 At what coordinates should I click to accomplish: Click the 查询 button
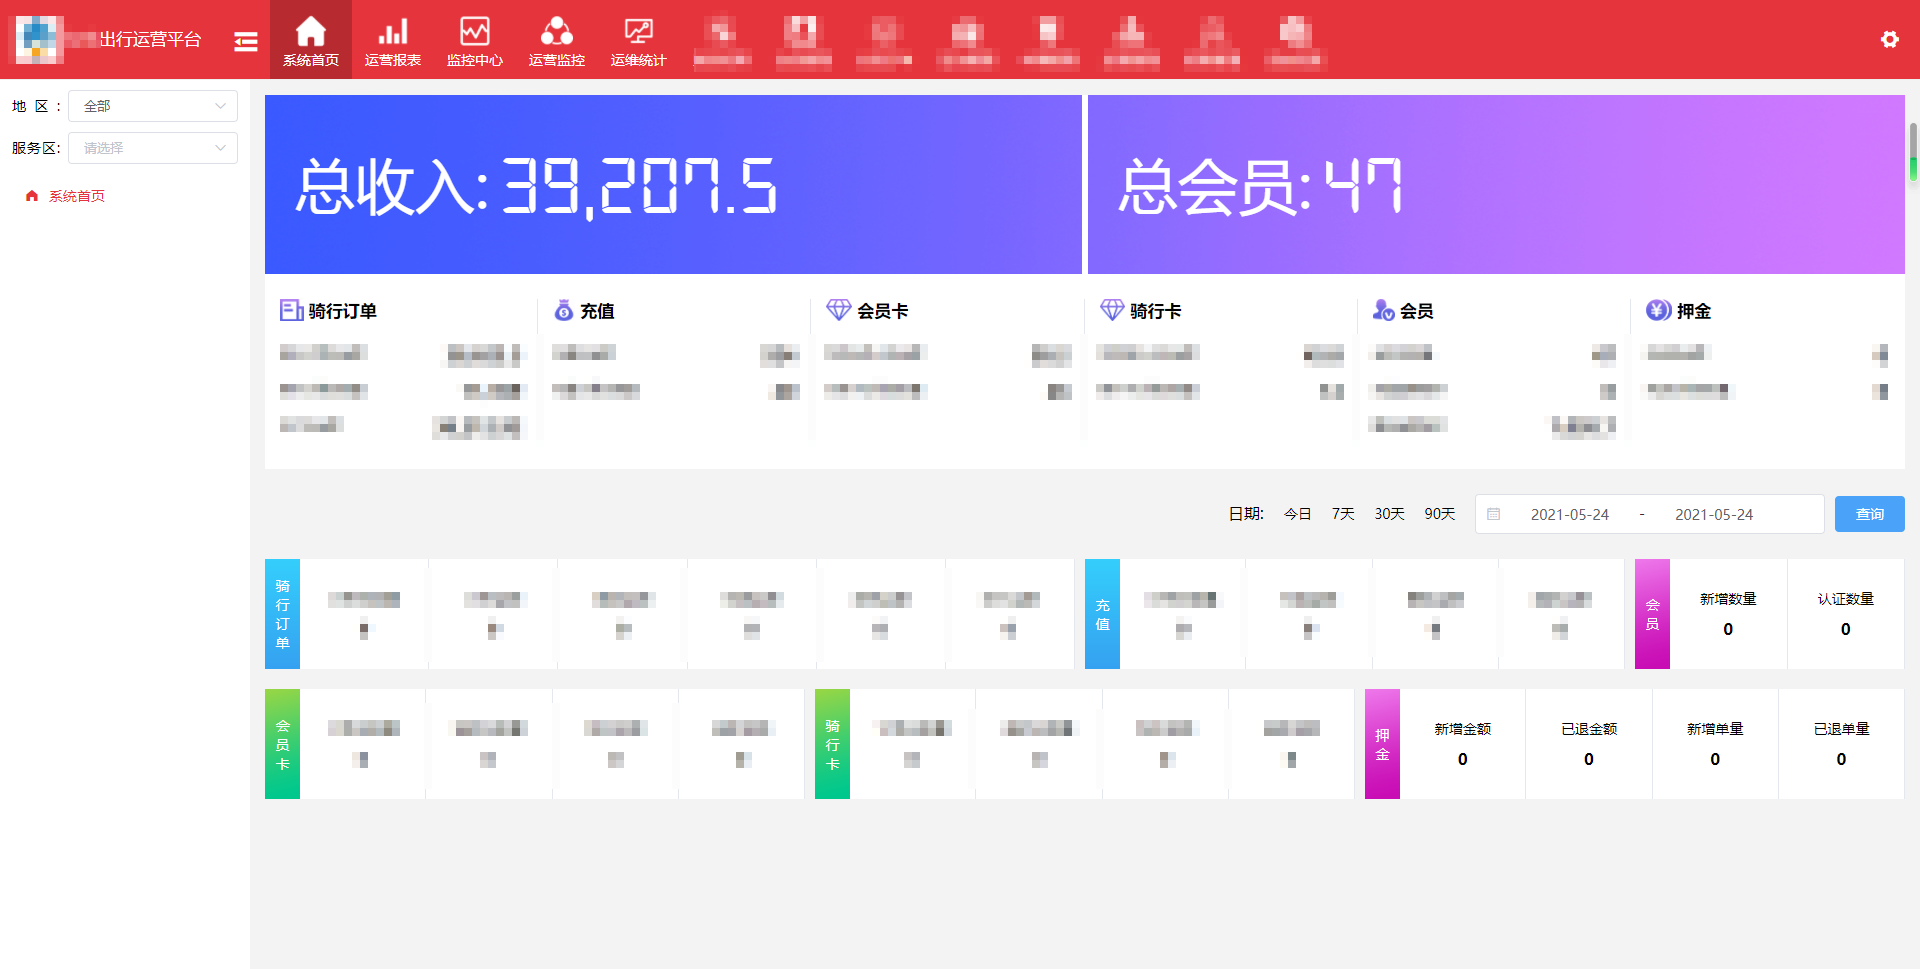(x=1869, y=514)
